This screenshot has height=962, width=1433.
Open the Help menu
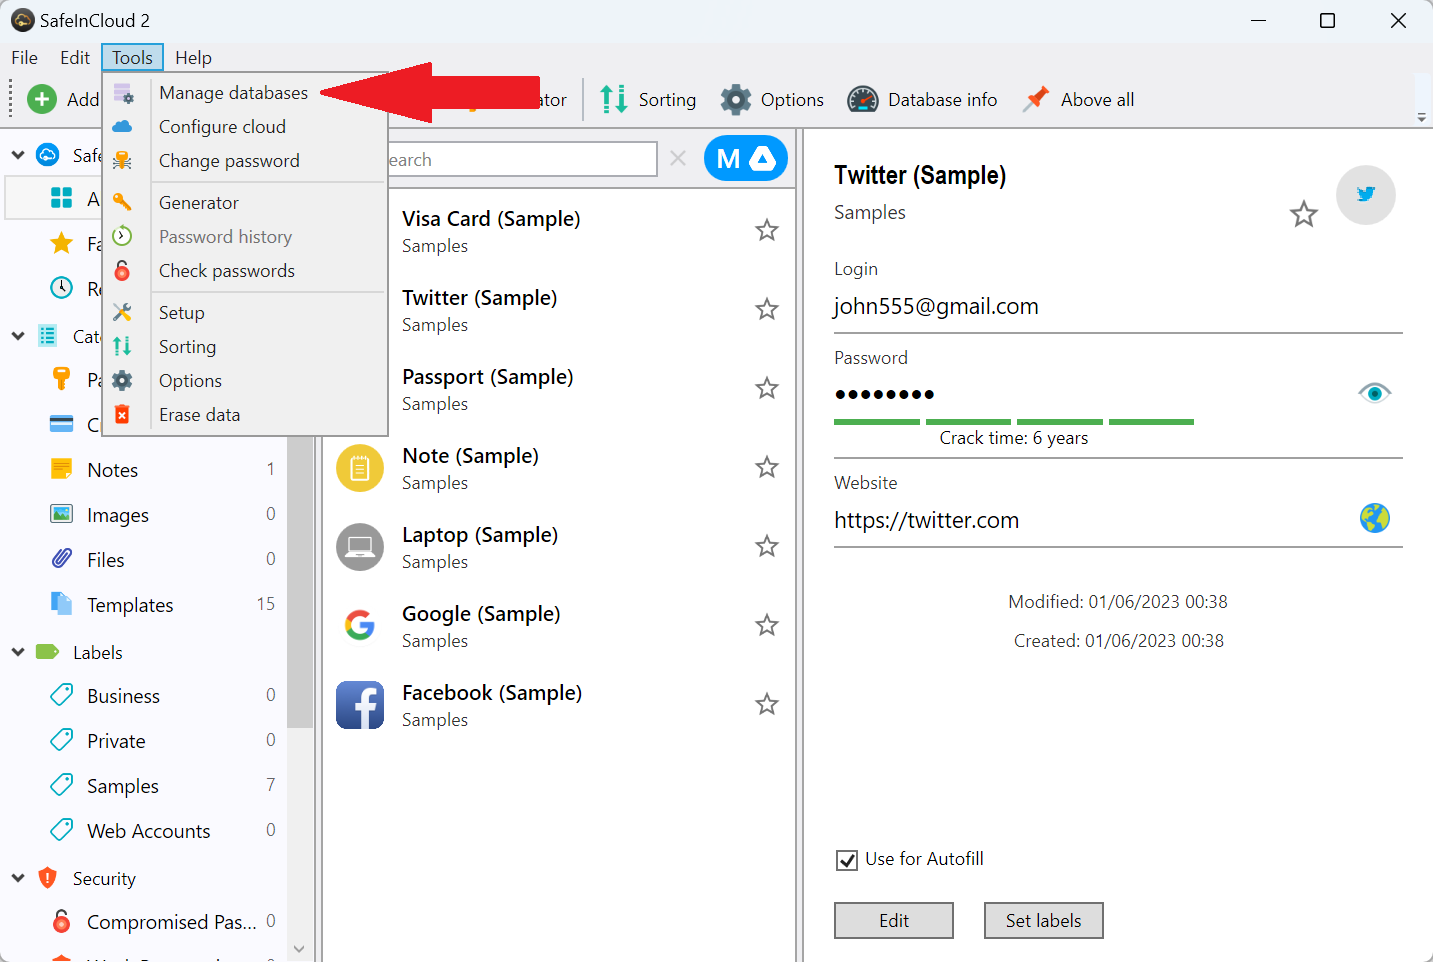(193, 58)
